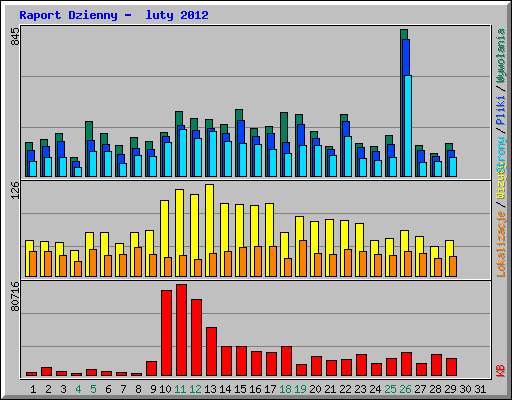Image resolution: width=512 pixels, height=400 pixels.
Task: Click the Lokalizacje legend label
Action: pos(501,244)
